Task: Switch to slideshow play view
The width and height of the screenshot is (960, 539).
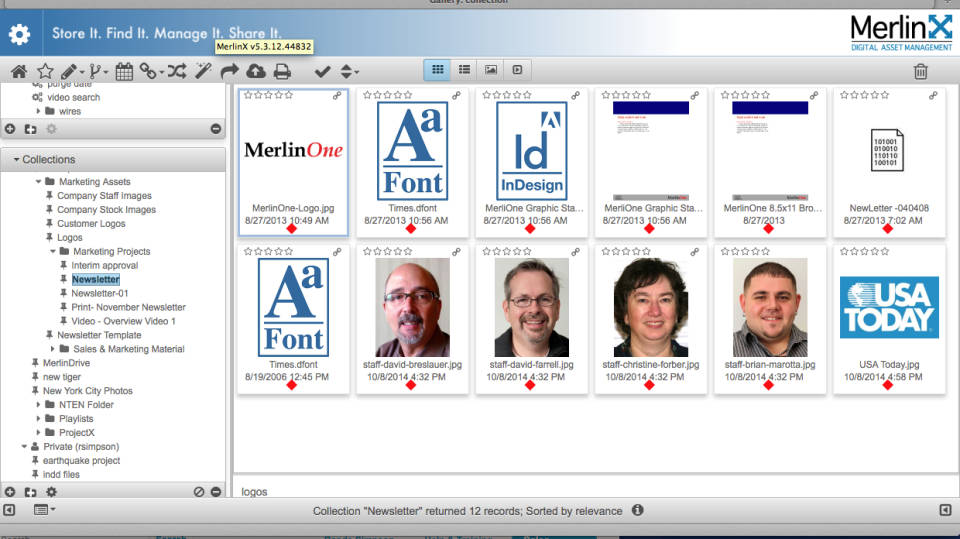Action: pyautogui.click(x=517, y=70)
